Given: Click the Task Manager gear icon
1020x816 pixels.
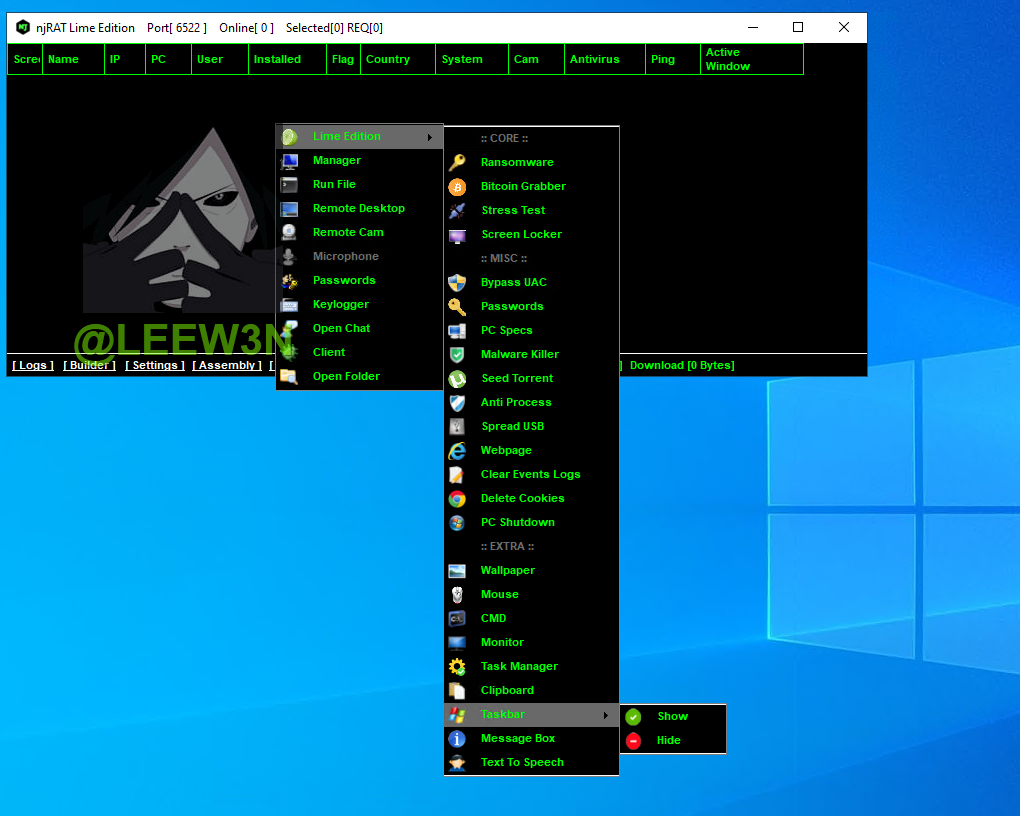Looking at the screenshot, I should (457, 666).
